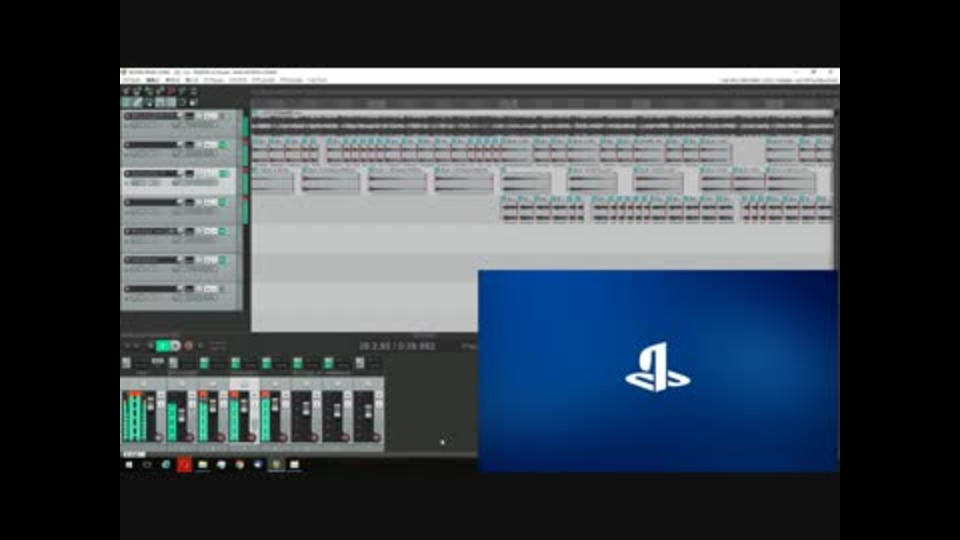
Task: Open the second menu in REAPER's menu bar
Action: coord(153,80)
